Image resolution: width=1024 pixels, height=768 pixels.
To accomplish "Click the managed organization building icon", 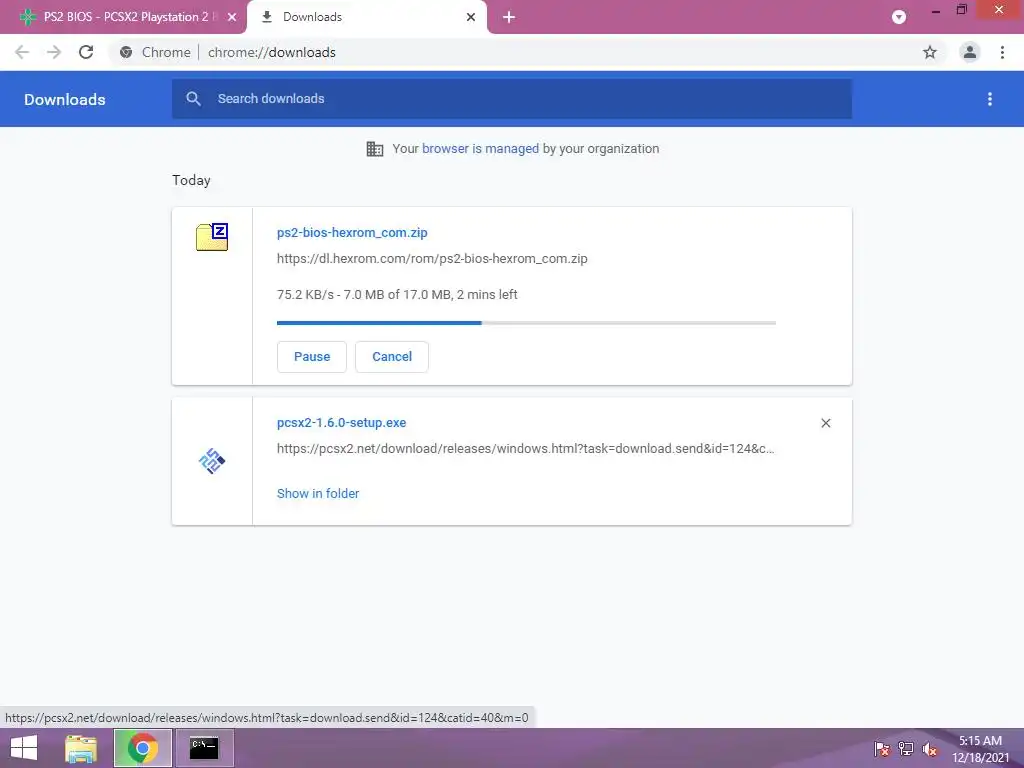I will tap(375, 149).
